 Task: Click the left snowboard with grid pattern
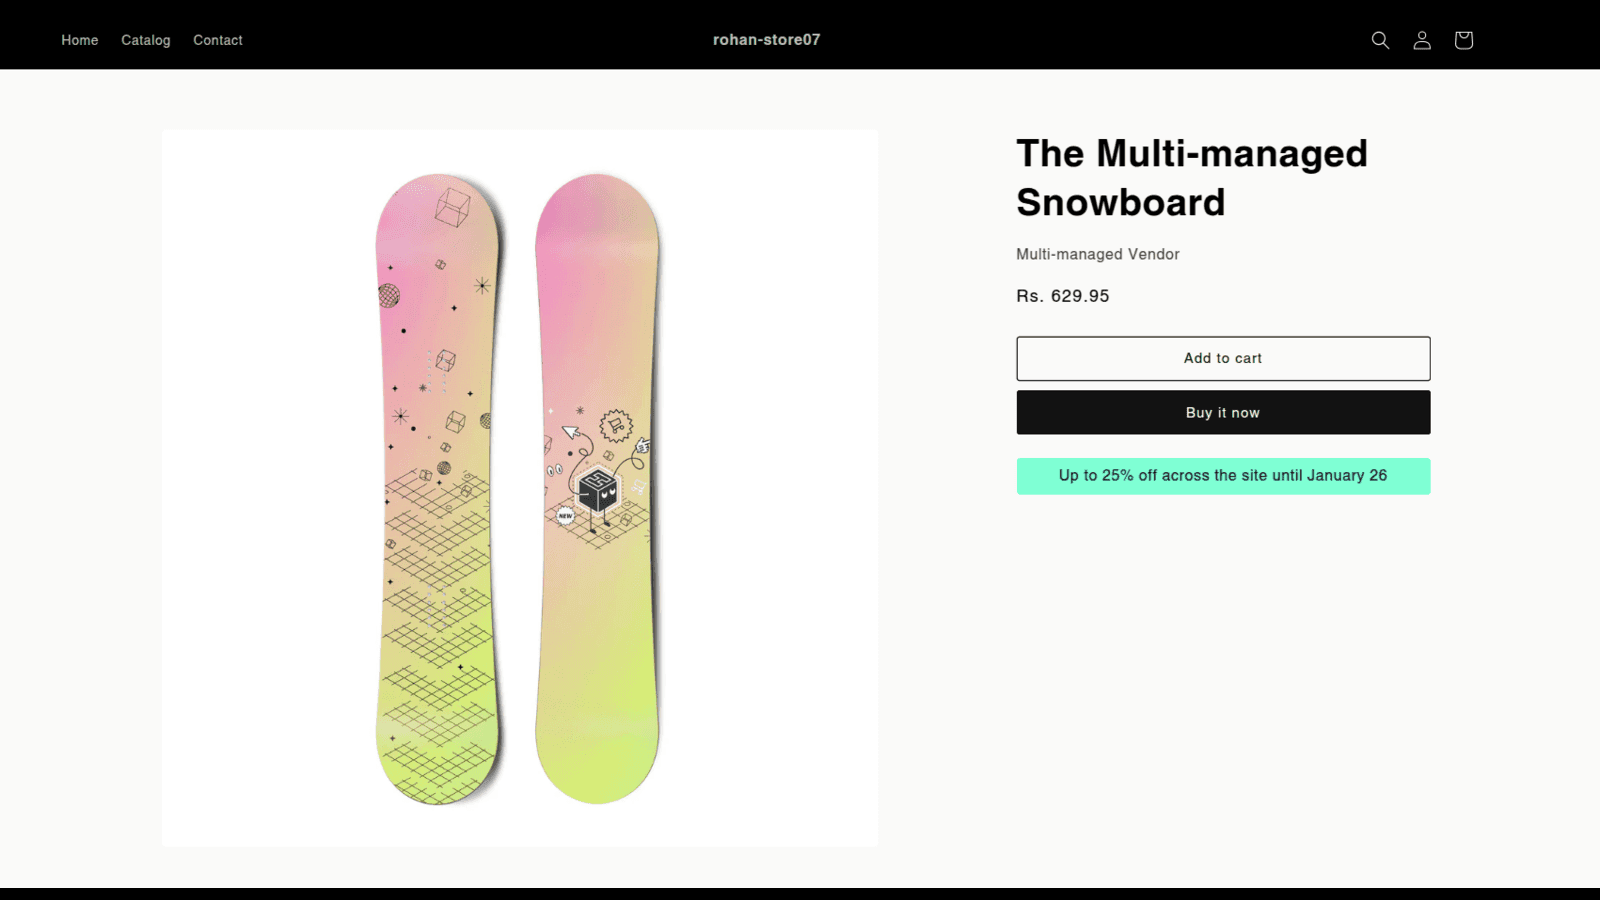tap(438, 600)
